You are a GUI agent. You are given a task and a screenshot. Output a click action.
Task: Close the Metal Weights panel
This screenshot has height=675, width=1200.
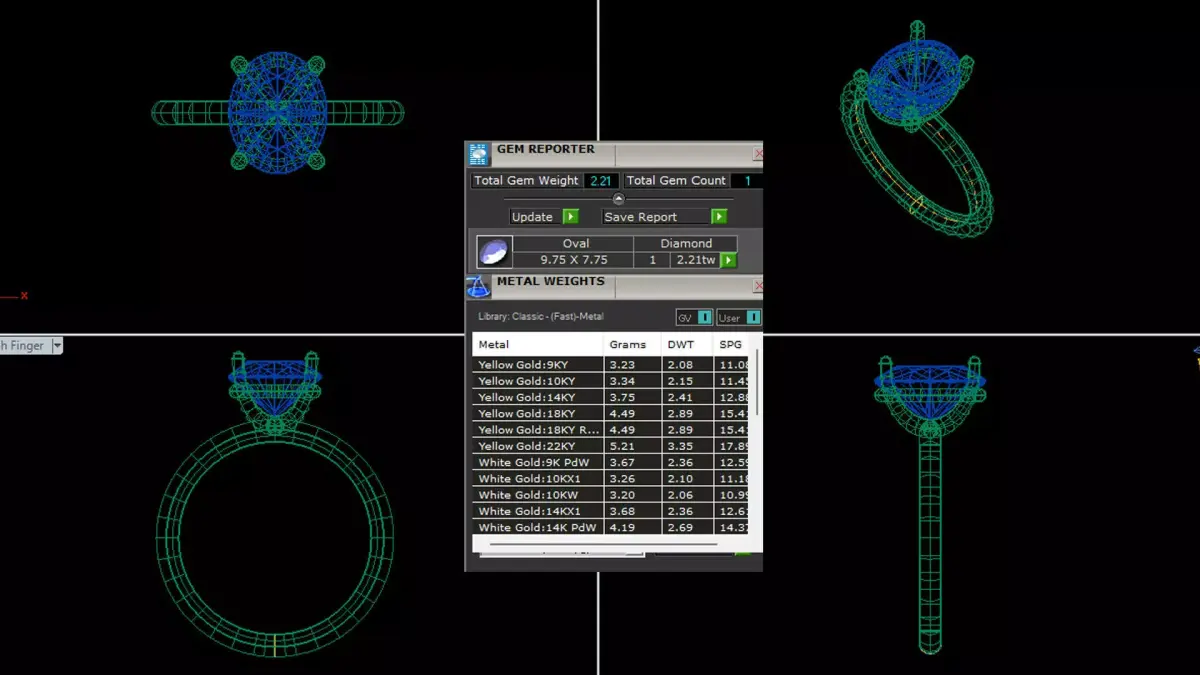pos(758,287)
